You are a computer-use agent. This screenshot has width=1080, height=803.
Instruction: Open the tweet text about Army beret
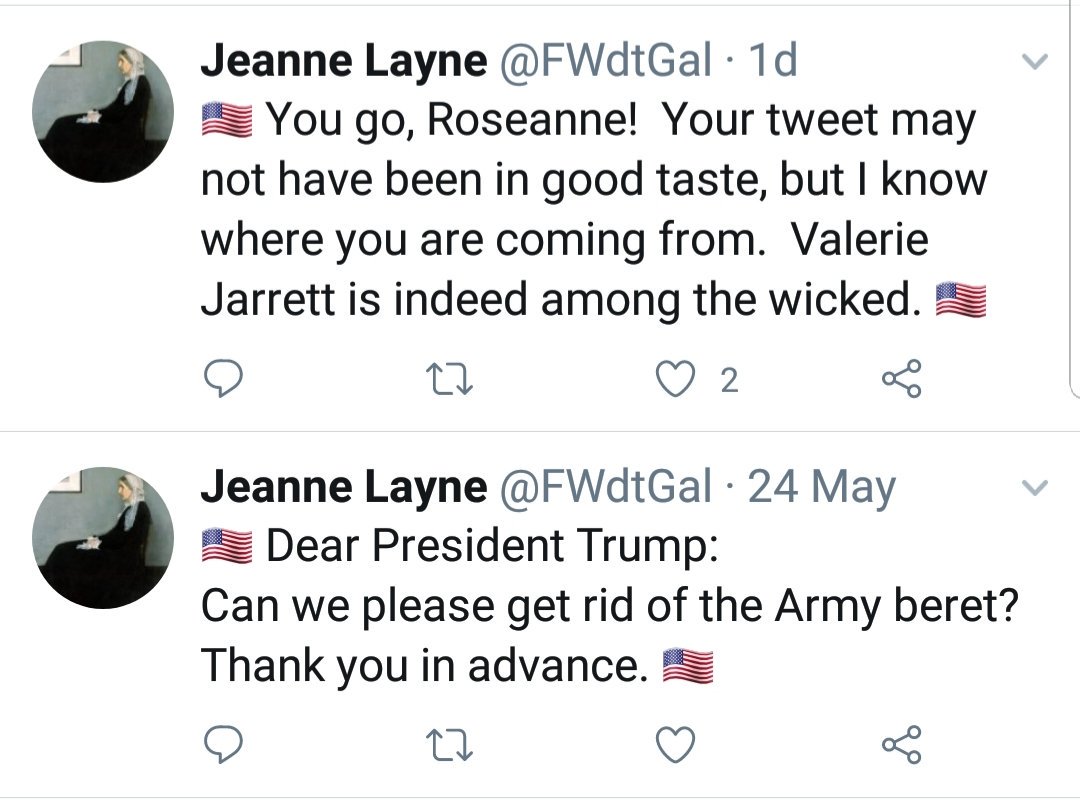pos(610,606)
